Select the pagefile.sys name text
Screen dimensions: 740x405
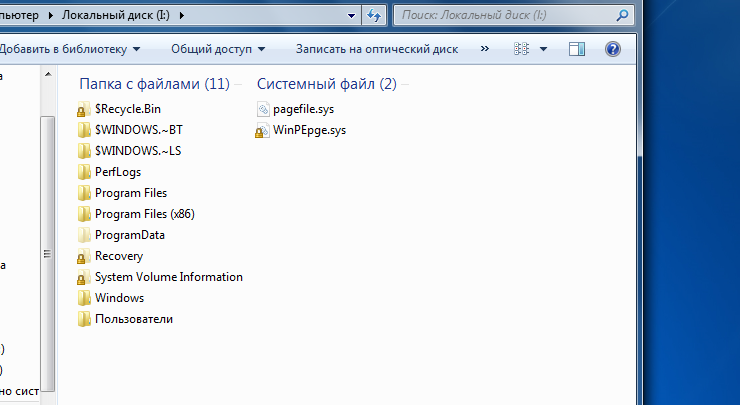[303, 109]
